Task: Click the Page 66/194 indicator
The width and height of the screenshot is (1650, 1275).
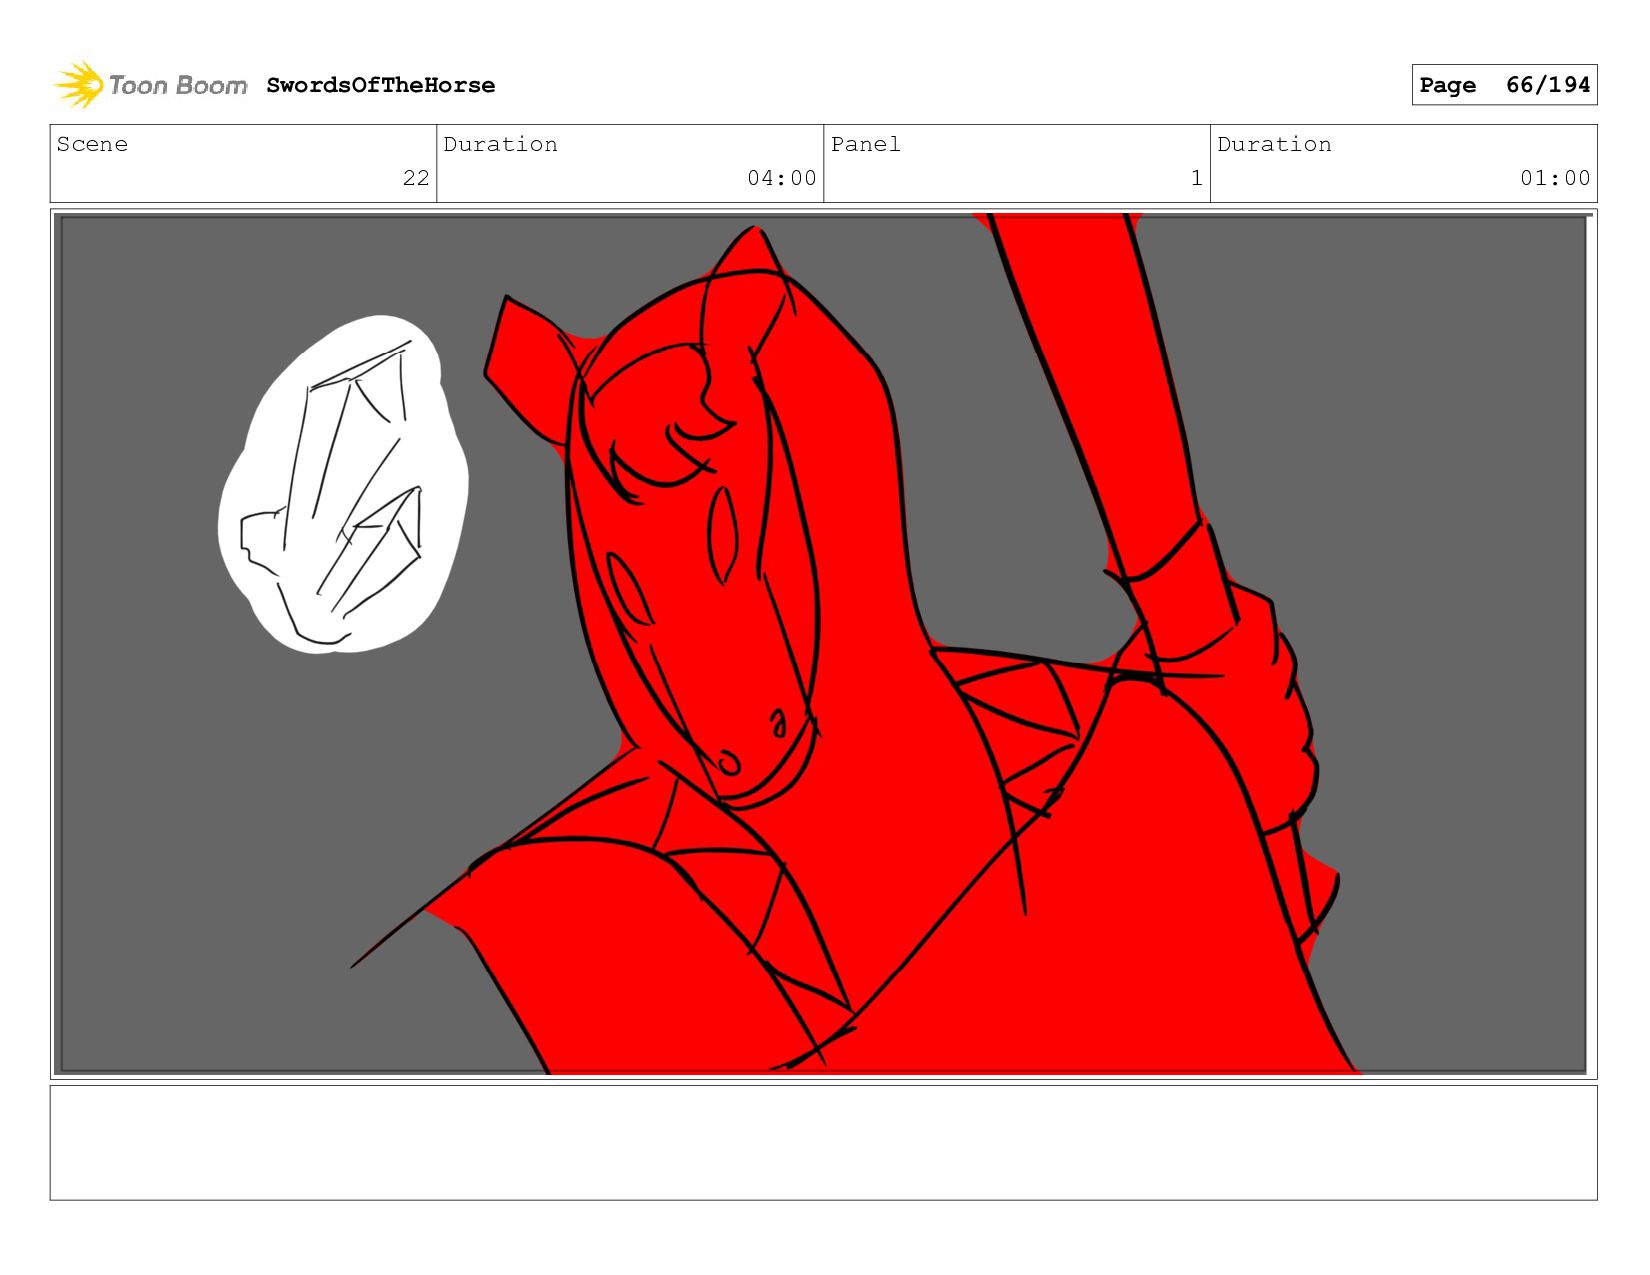Action: [x=1504, y=85]
